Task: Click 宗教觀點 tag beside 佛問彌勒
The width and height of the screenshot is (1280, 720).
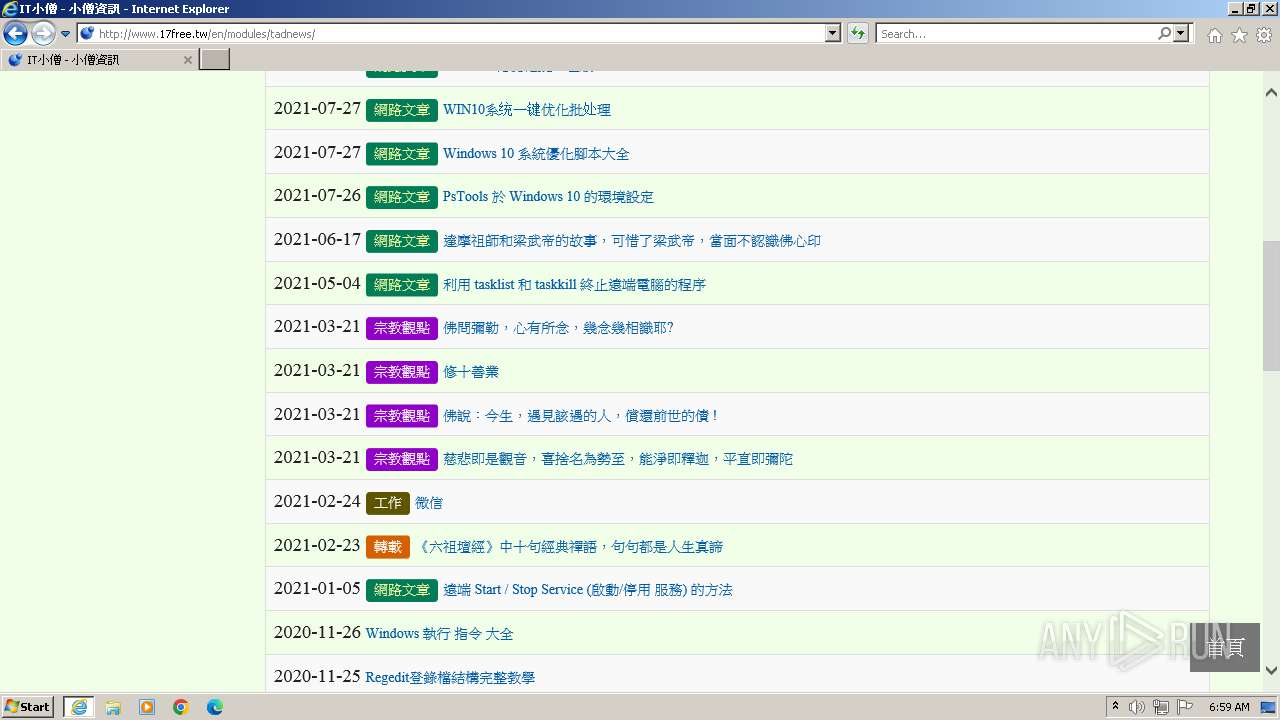Action: [402, 328]
